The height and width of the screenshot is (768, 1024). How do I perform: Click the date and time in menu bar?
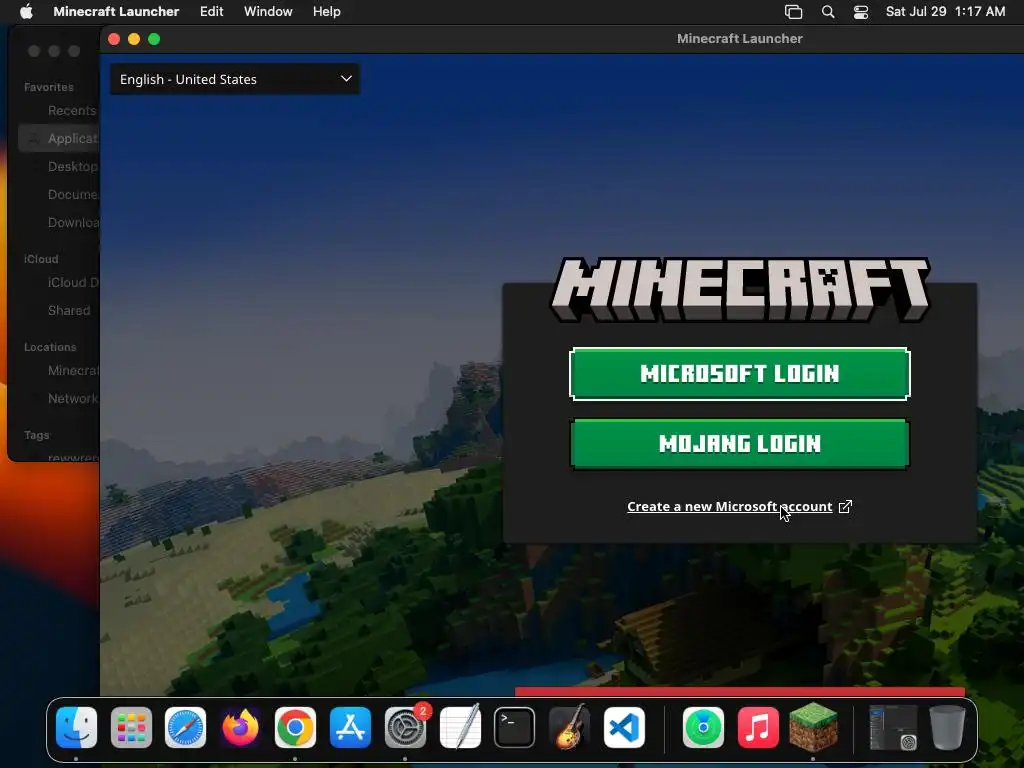coord(945,12)
